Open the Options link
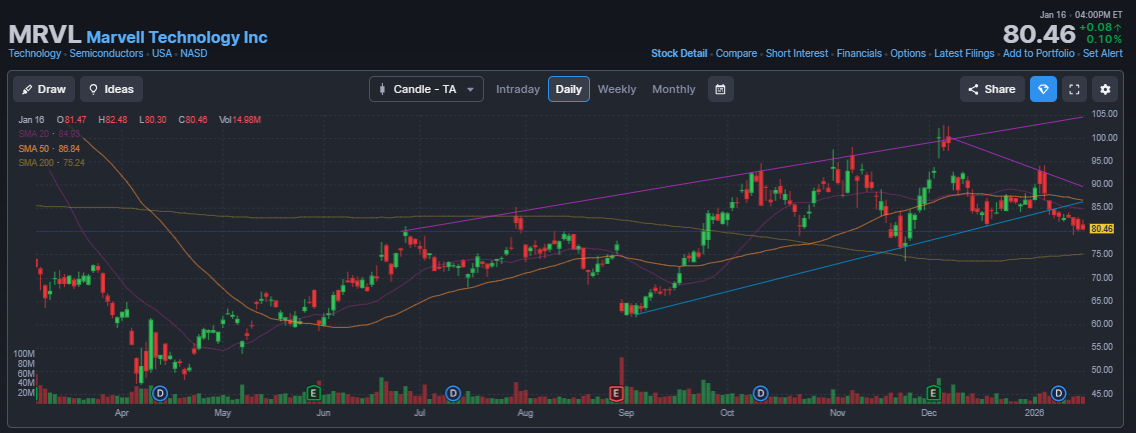Viewport: 1136px width, 433px height. 908,54
